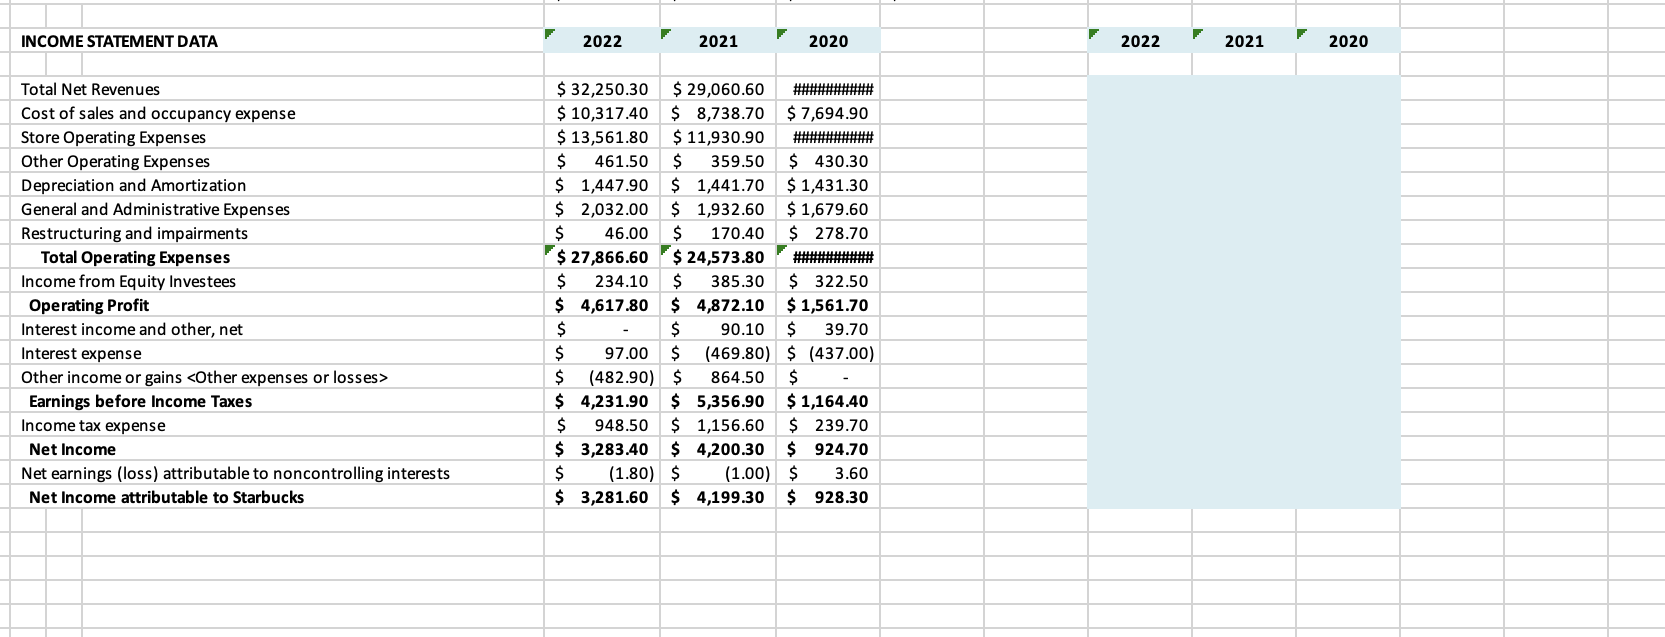Screen dimensions: 1665x637
Task: Click the (469.80) interest expense cell
Action: pyautogui.click(x=718, y=353)
